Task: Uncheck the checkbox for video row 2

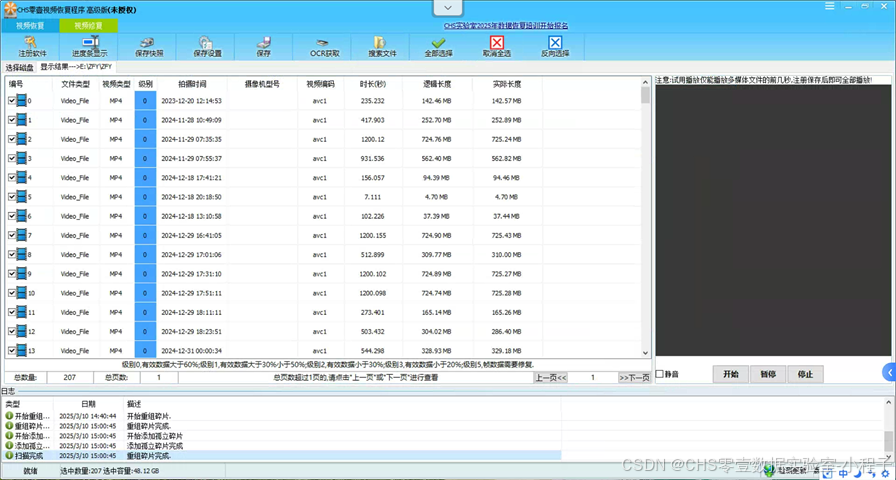Action: point(12,139)
